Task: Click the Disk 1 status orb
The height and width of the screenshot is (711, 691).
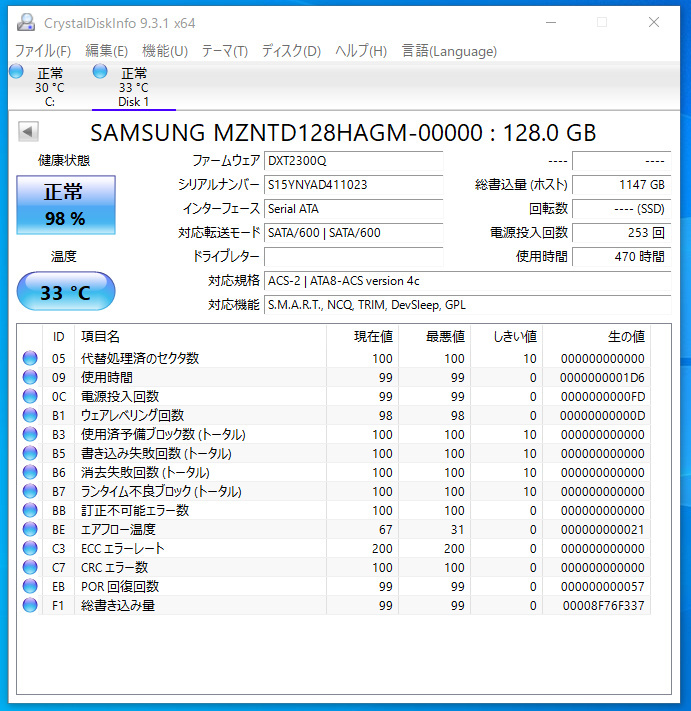Action: point(100,71)
